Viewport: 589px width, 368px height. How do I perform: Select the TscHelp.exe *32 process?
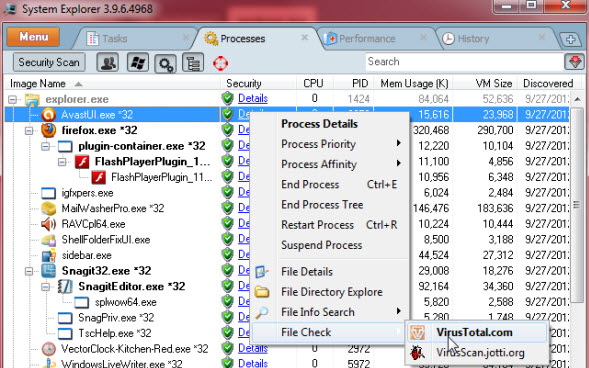click(115, 333)
